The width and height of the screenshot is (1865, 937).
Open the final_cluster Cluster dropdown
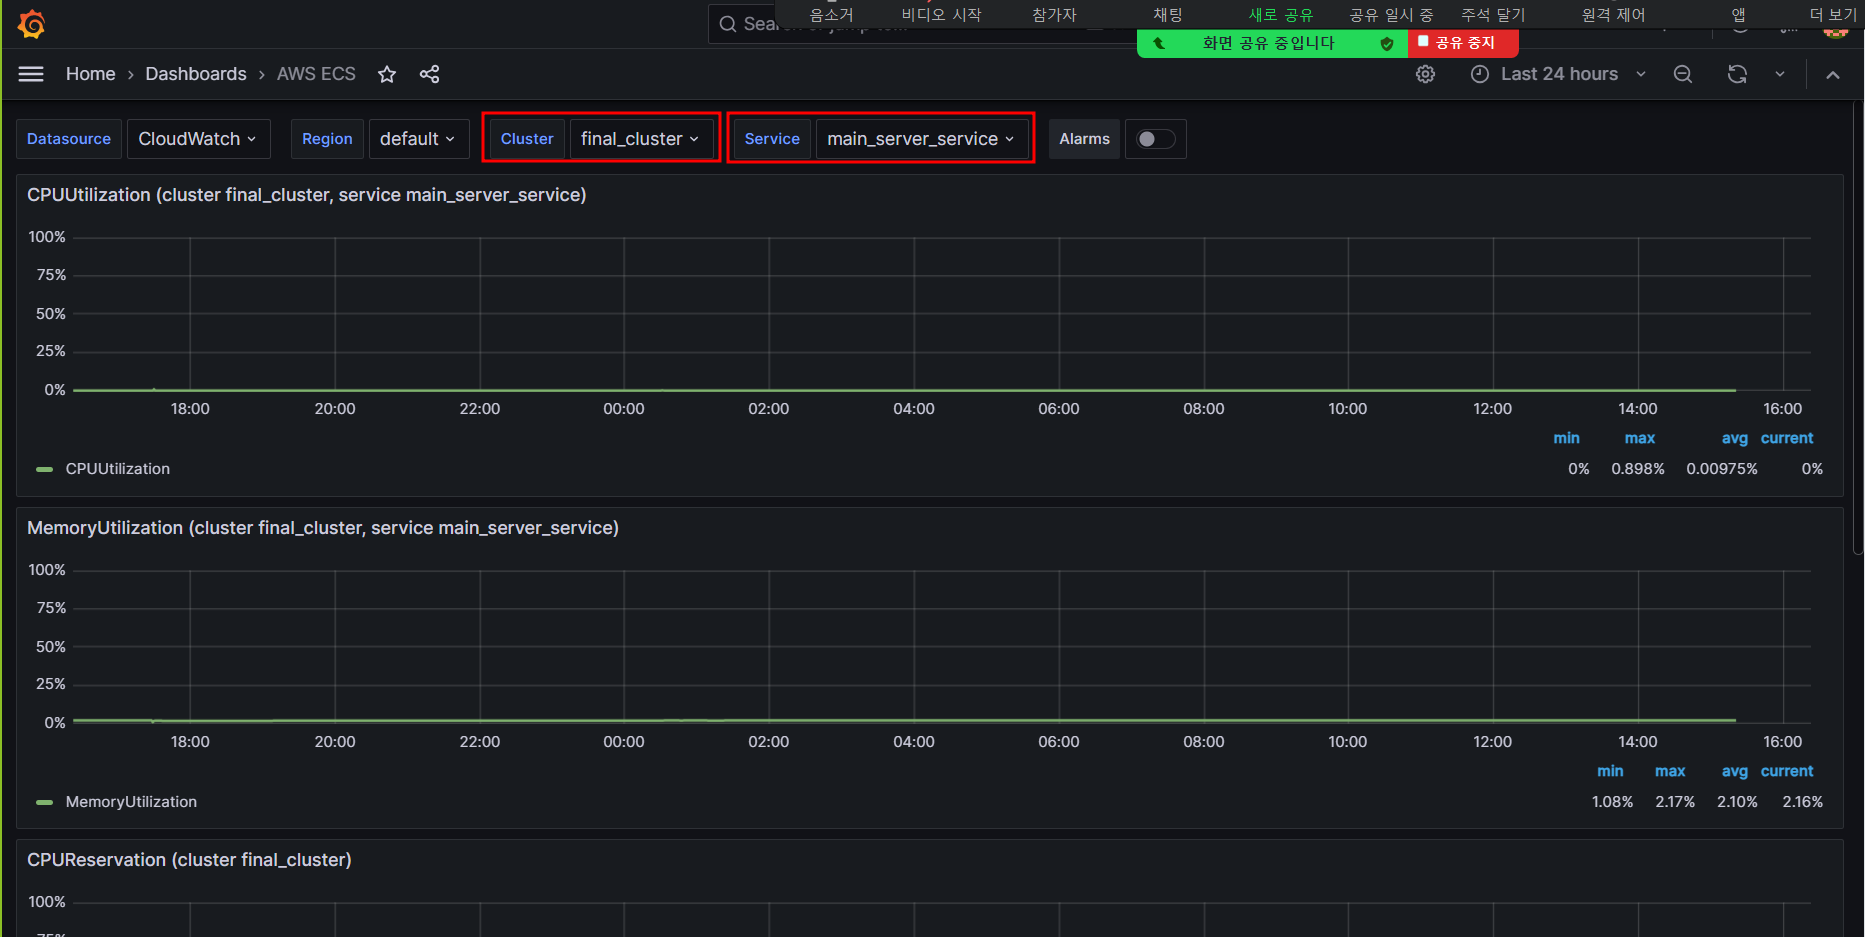[641, 139]
